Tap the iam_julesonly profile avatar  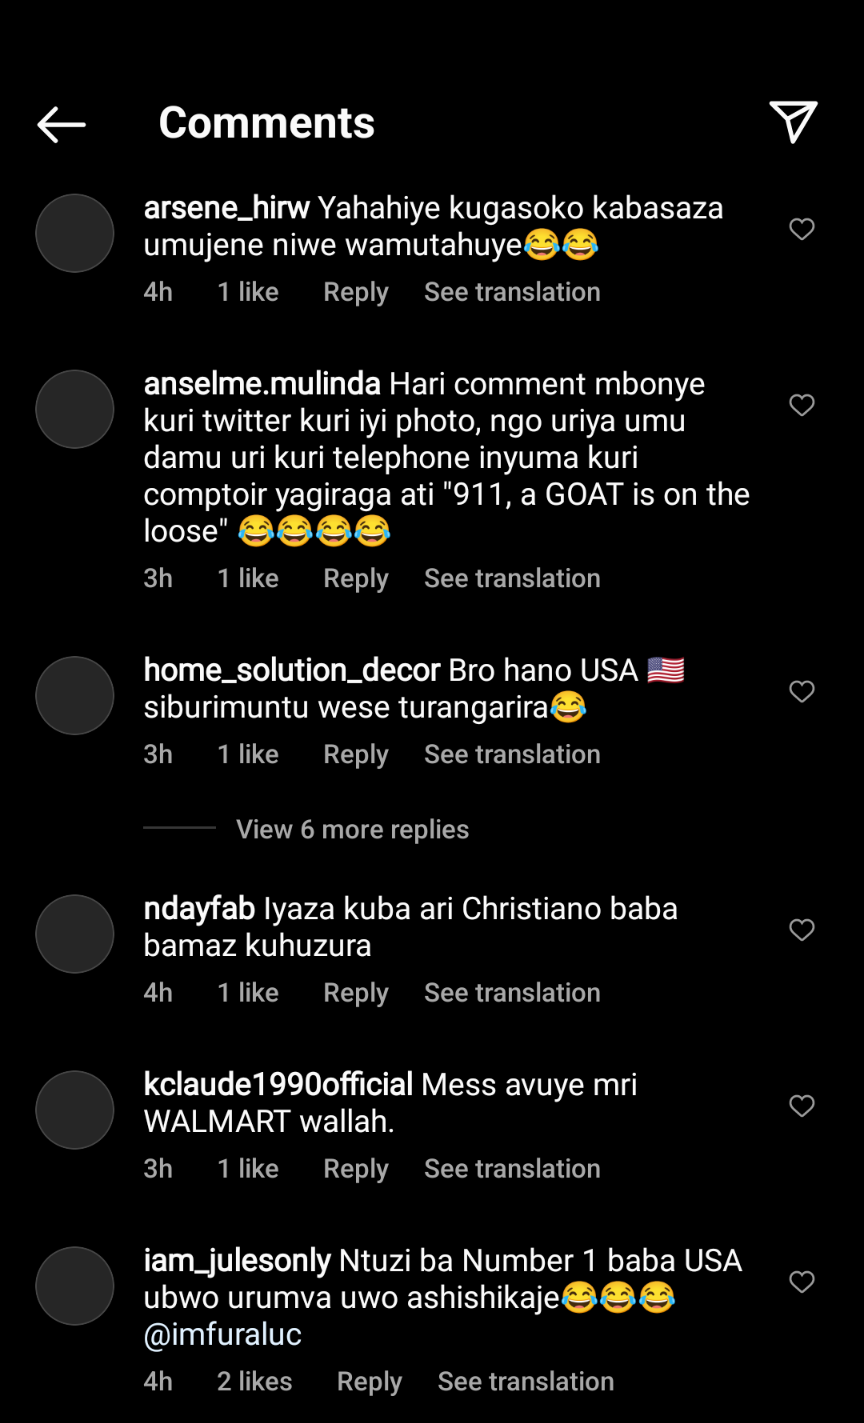75,1286
